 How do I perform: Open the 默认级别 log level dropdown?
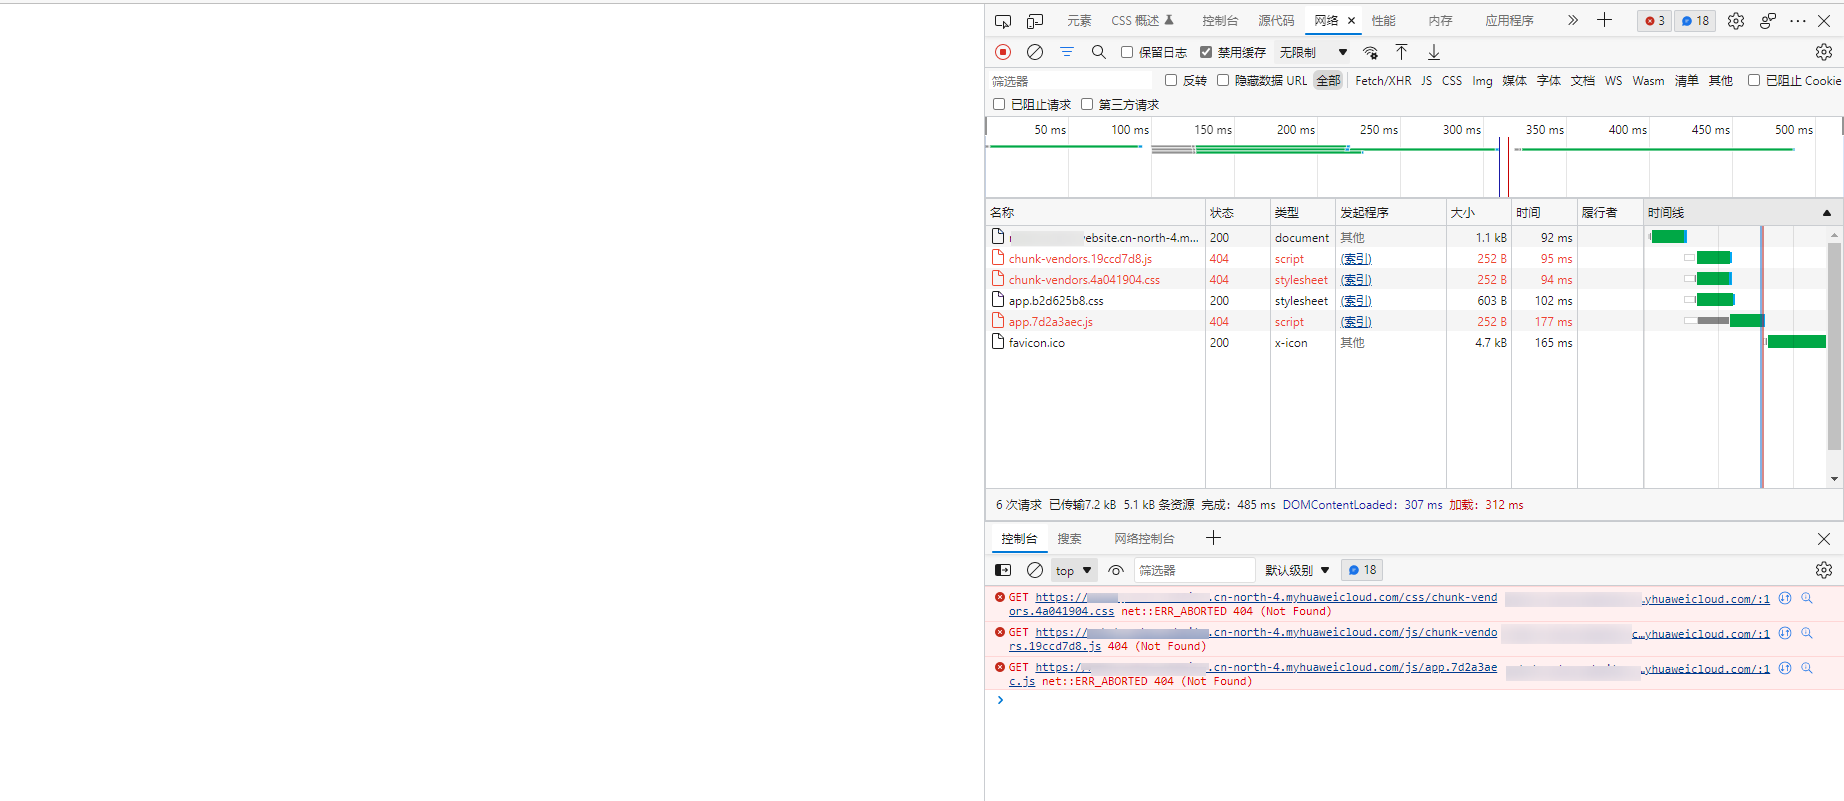(x=1297, y=570)
